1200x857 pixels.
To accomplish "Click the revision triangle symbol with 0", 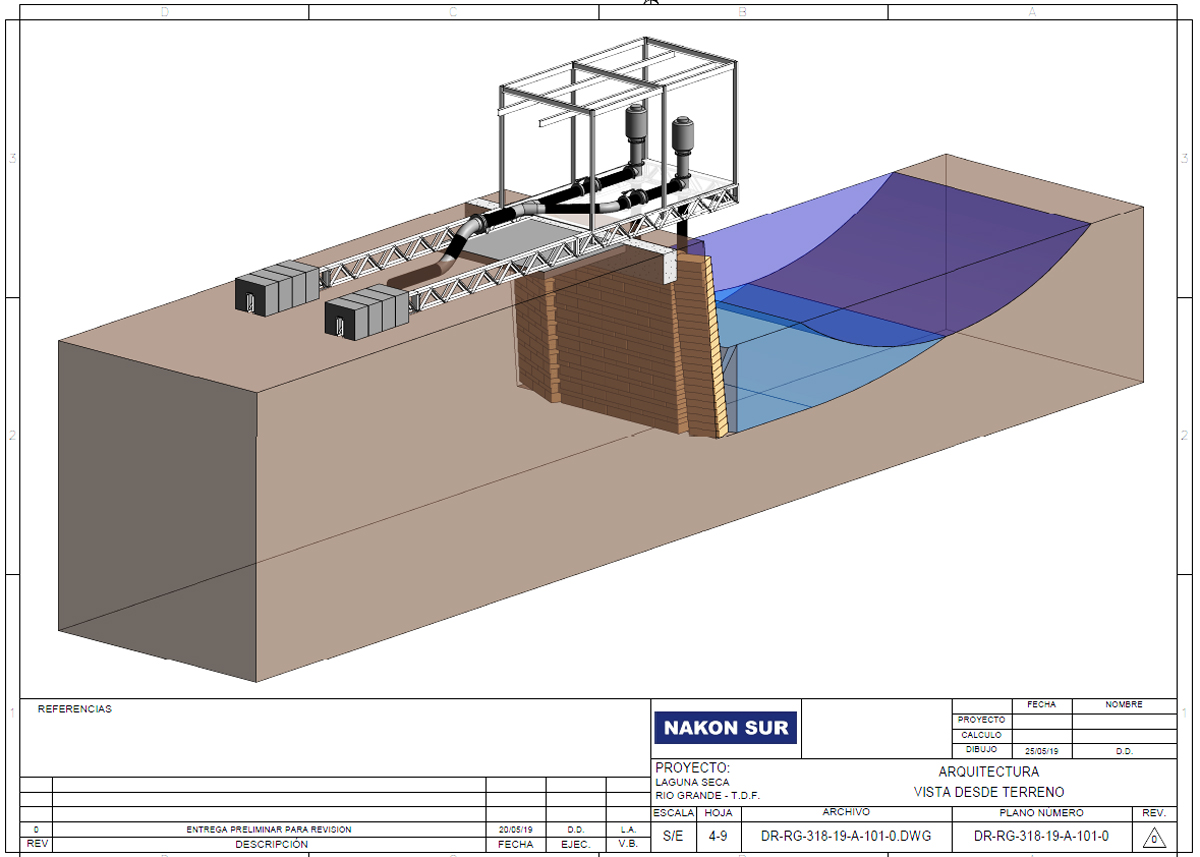I will (1153, 837).
